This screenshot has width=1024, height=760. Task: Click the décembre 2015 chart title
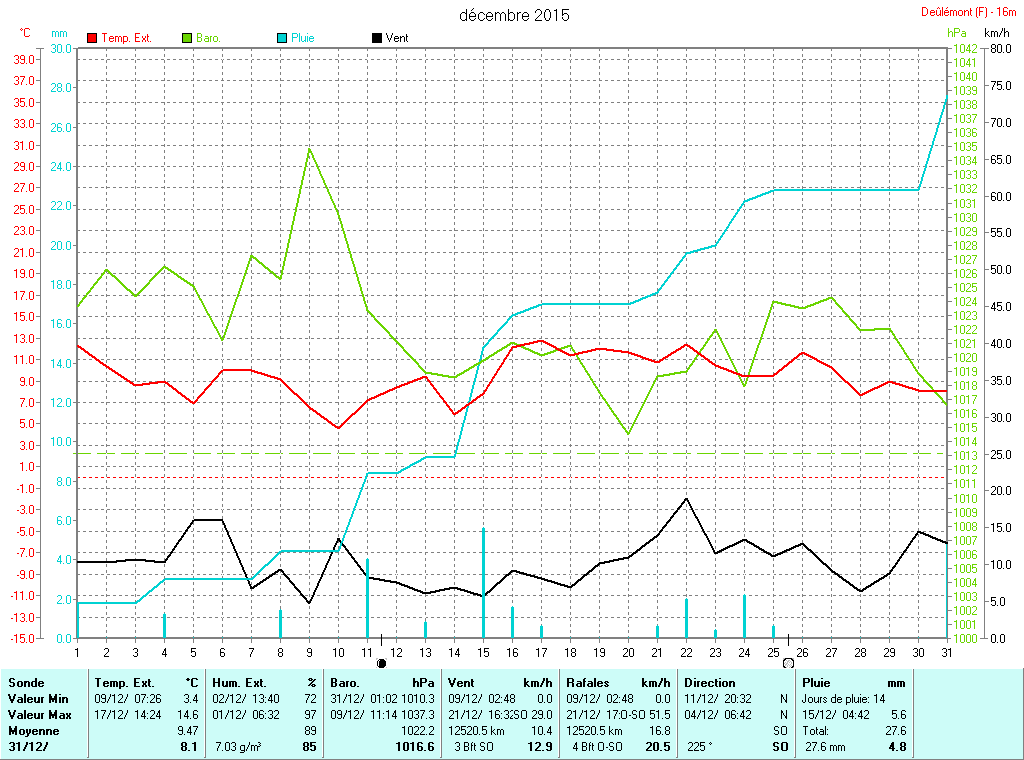pos(514,15)
